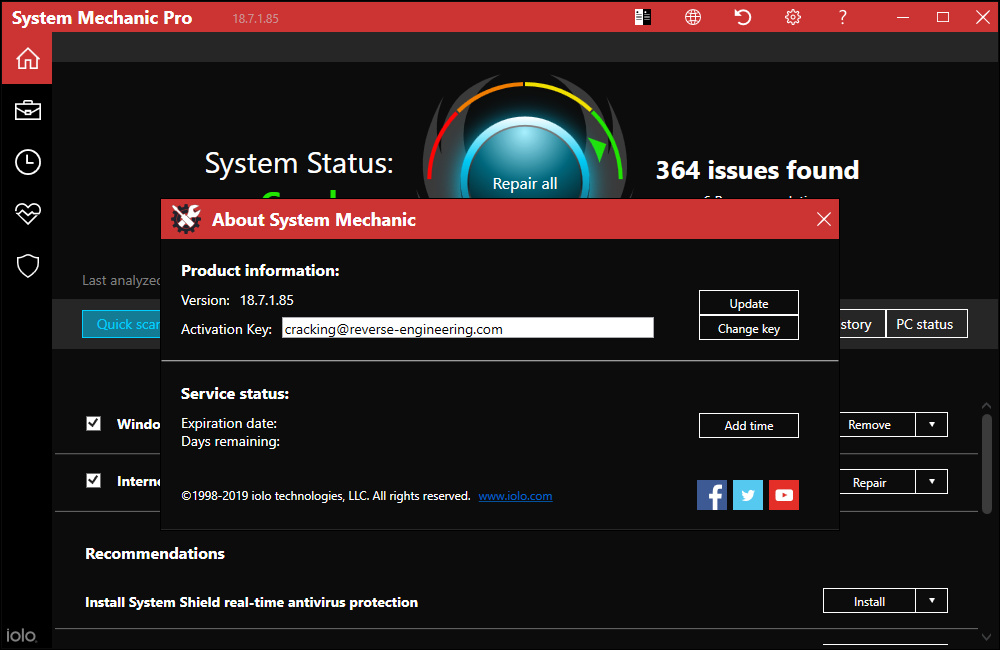Screen dimensions: 1000x650
Task: Click the iolo logo in sidebar
Action: (22, 635)
